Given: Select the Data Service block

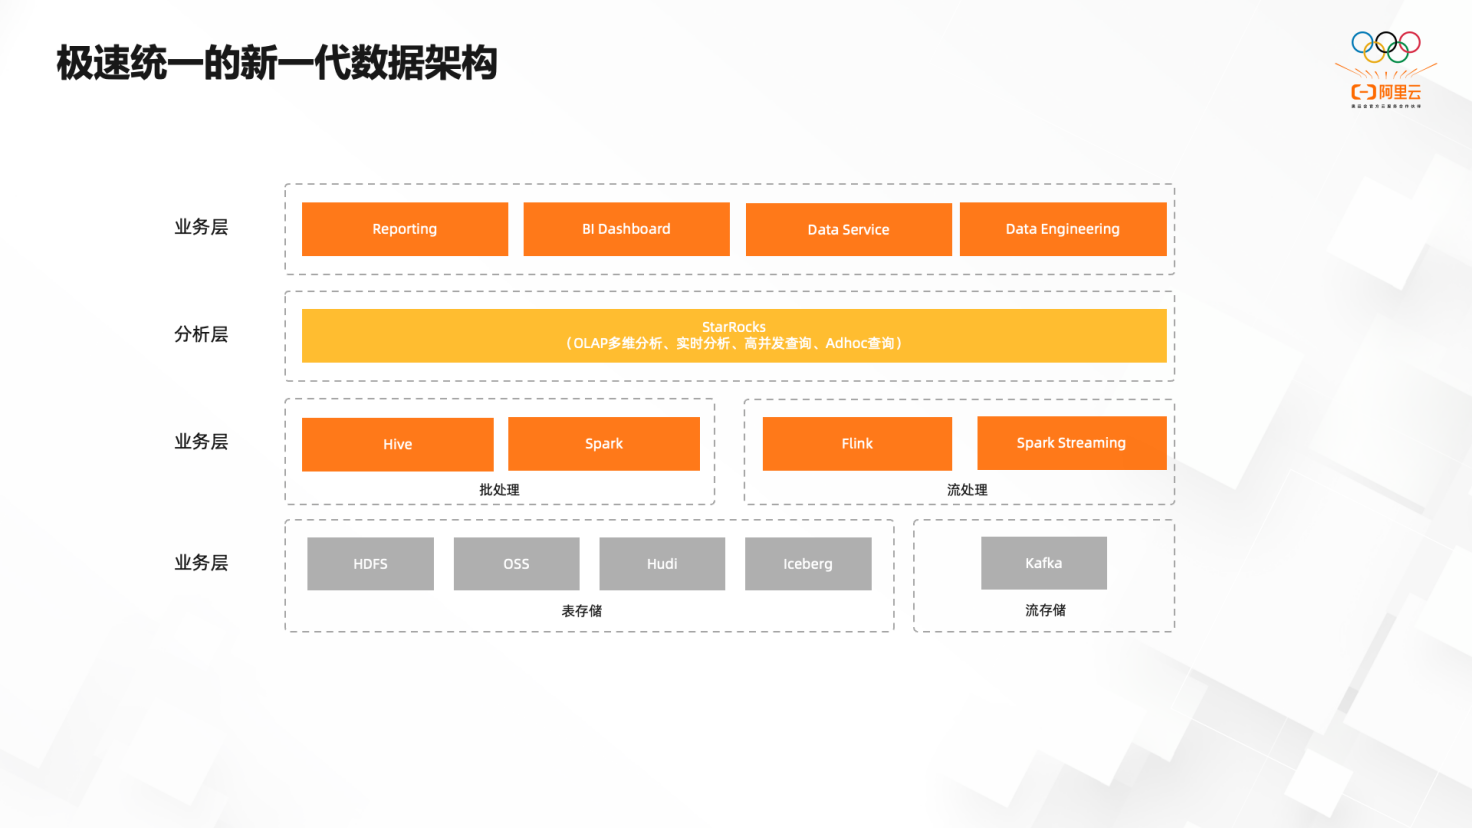Looking at the screenshot, I should coord(848,229).
